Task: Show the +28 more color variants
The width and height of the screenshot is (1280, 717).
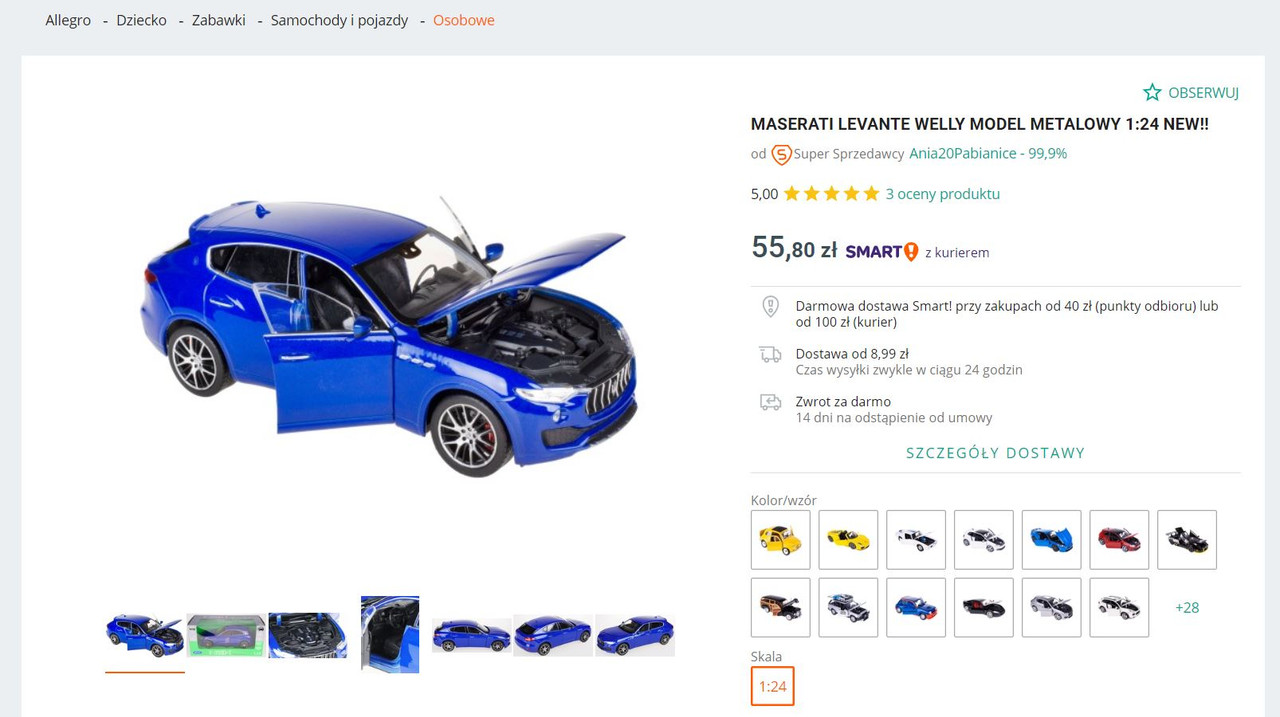Action: pos(1187,607)
